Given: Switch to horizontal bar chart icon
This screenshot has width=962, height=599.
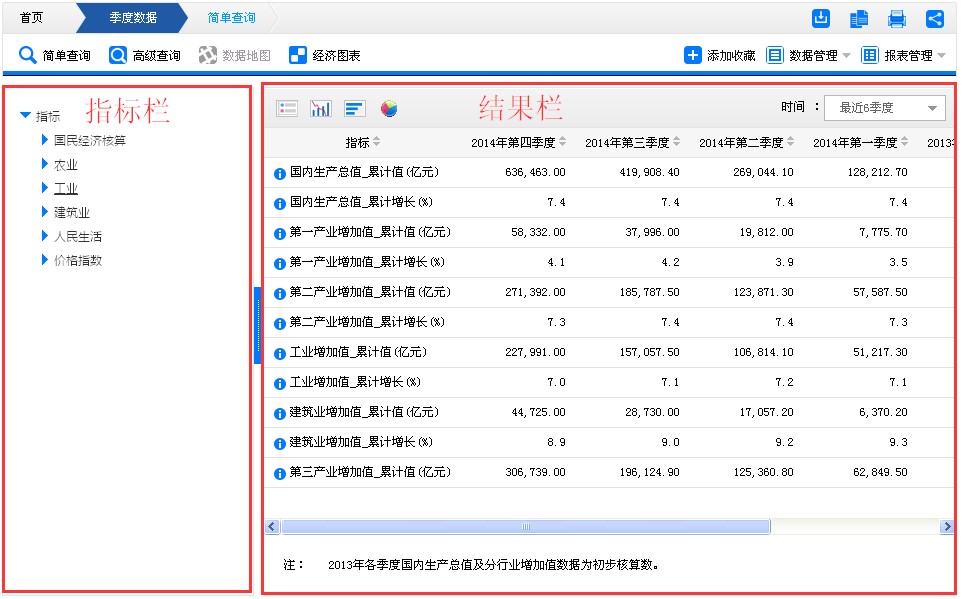Looking at the screenshot, I should (355, 109).
